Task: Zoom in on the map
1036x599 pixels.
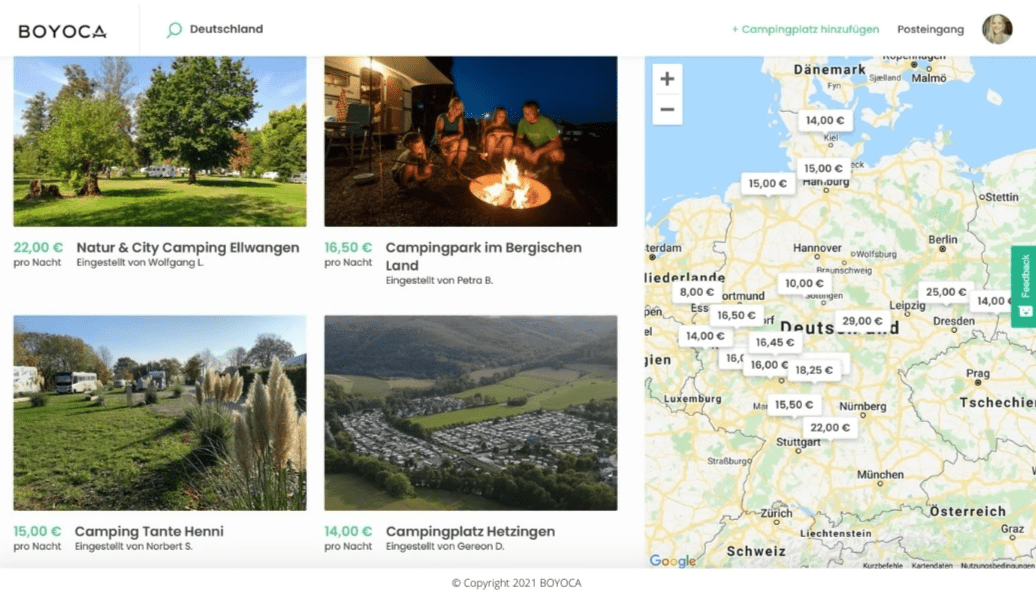Action: (x=667, y=79)
